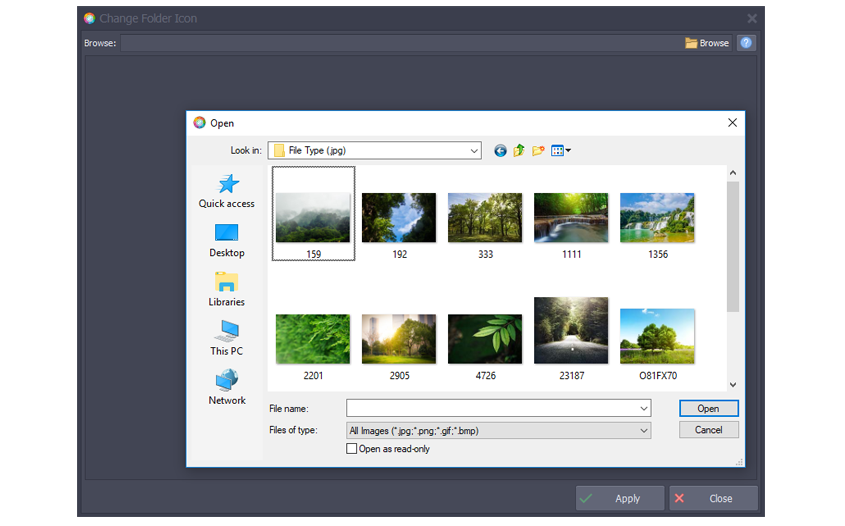The image size is (845, 526).
Task: Open Libraries in sidebar
Action: coord(227,288)
